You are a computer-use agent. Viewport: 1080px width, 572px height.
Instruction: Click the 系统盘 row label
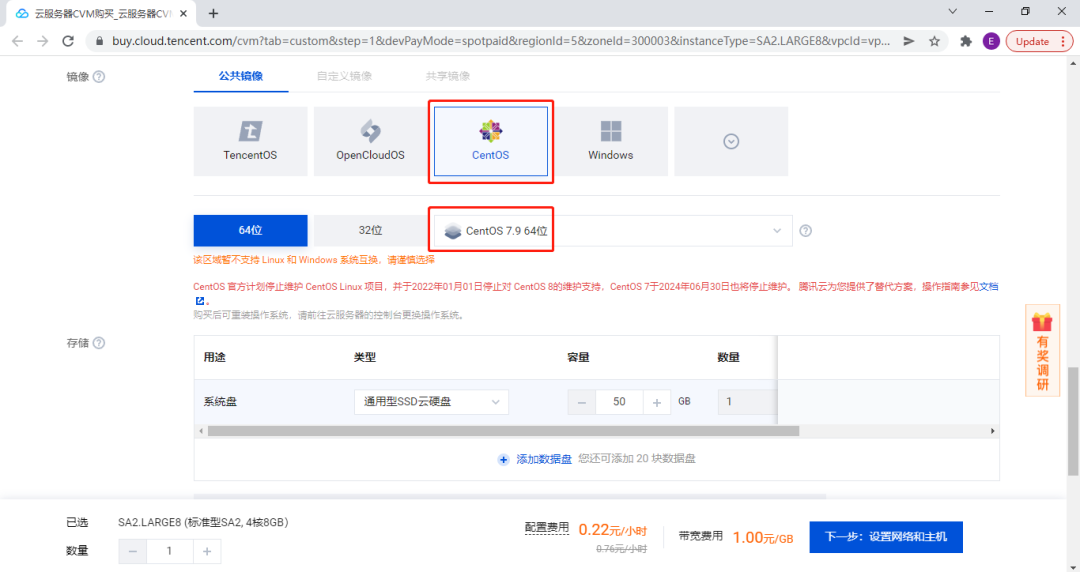click(x=220, y=402)
